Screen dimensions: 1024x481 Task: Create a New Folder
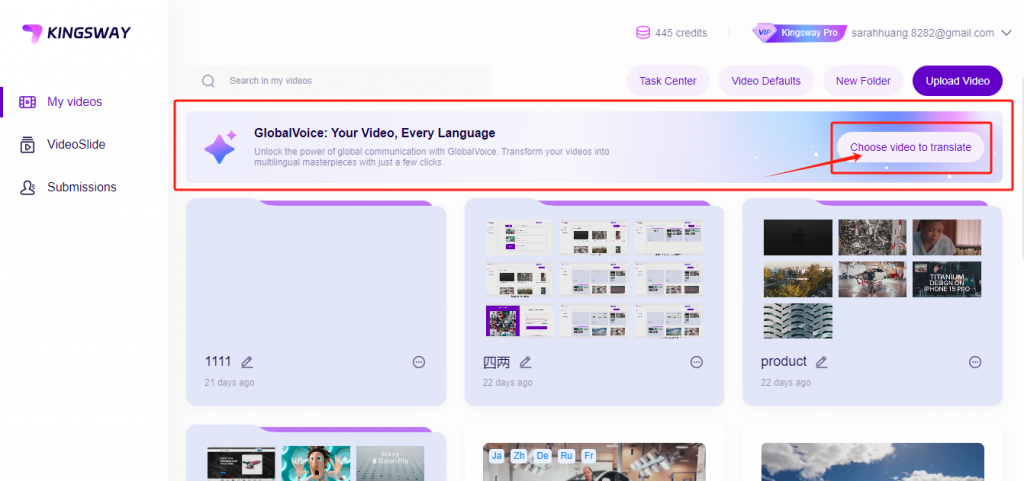click(863, 81)
